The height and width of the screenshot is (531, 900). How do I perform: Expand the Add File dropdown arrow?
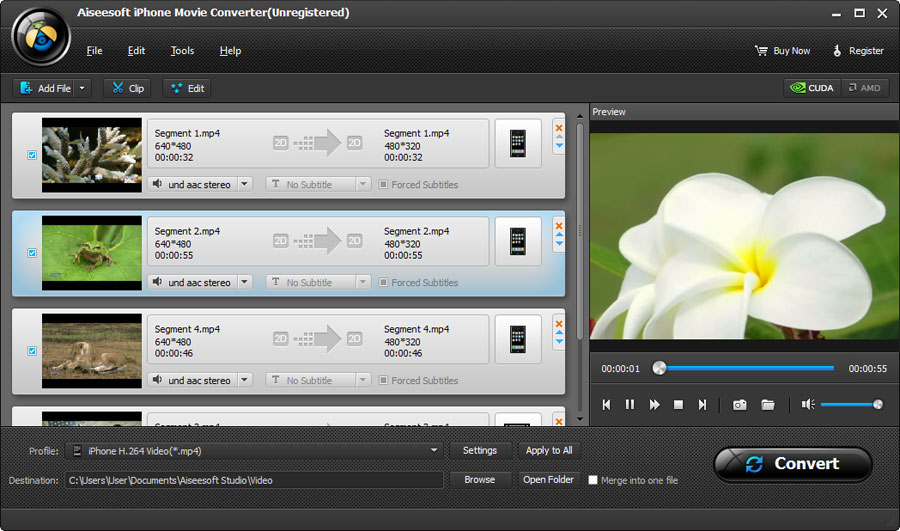82,88
